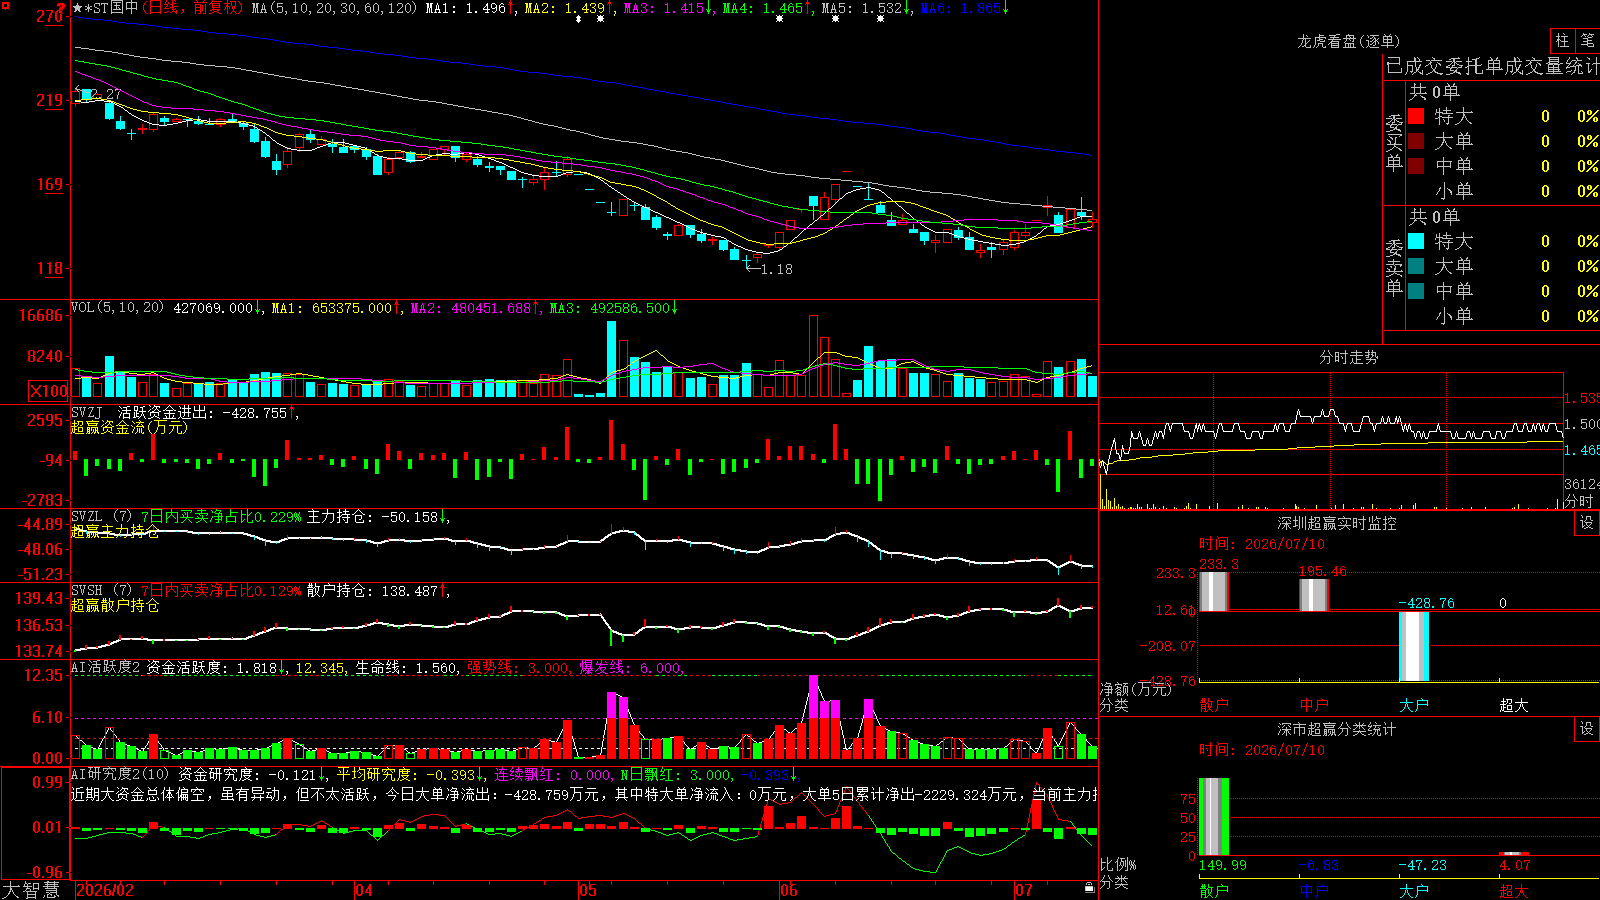Click the SVZL (7) indicator name
The height and width of the screenshot is (900, 1600).
coord(102,517)
